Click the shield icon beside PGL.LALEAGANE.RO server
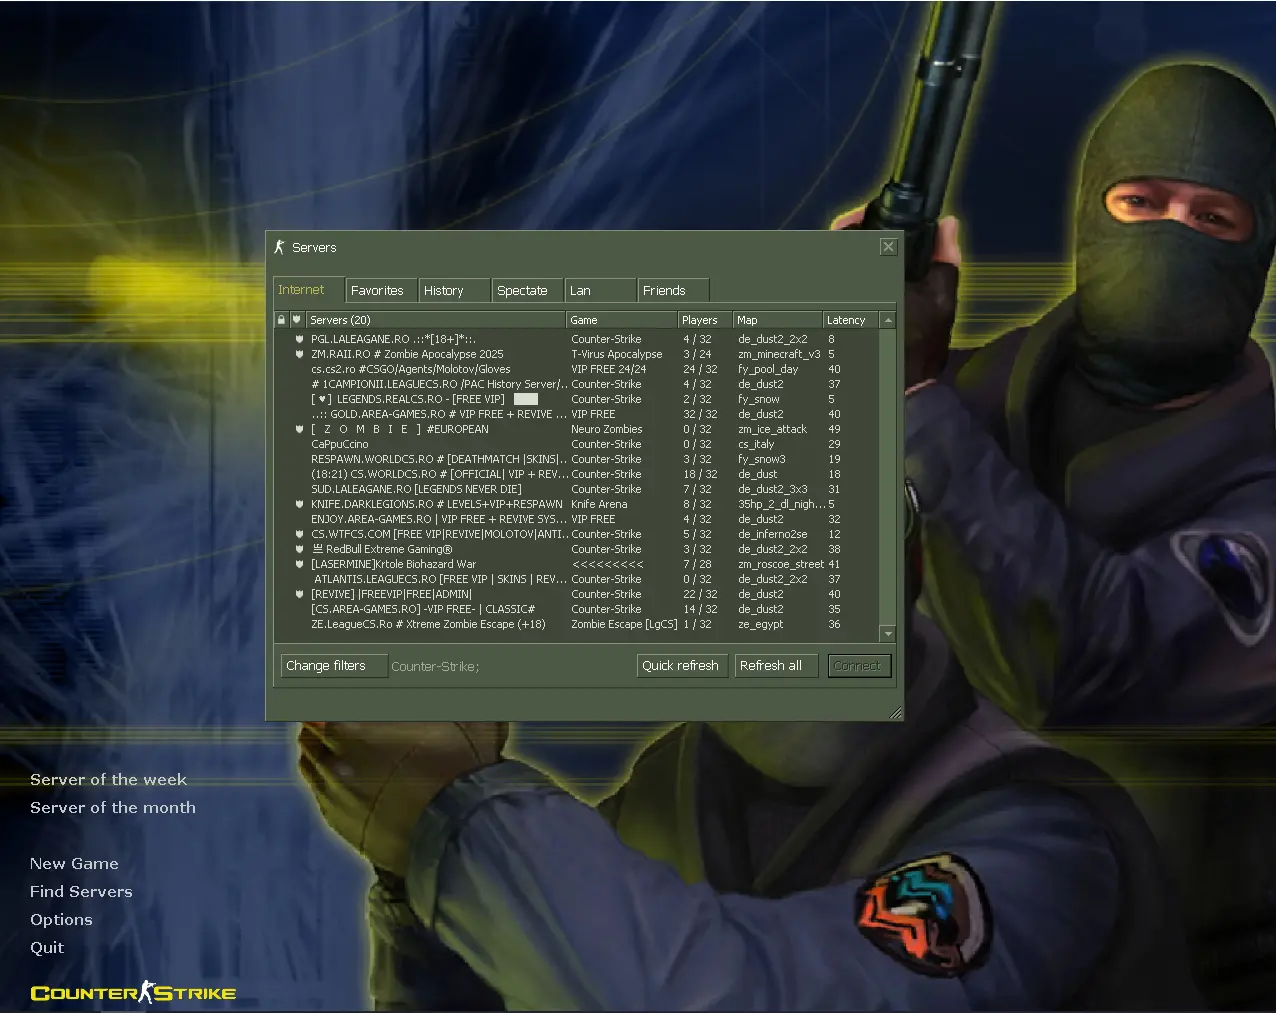 click(x=299, y=339)
